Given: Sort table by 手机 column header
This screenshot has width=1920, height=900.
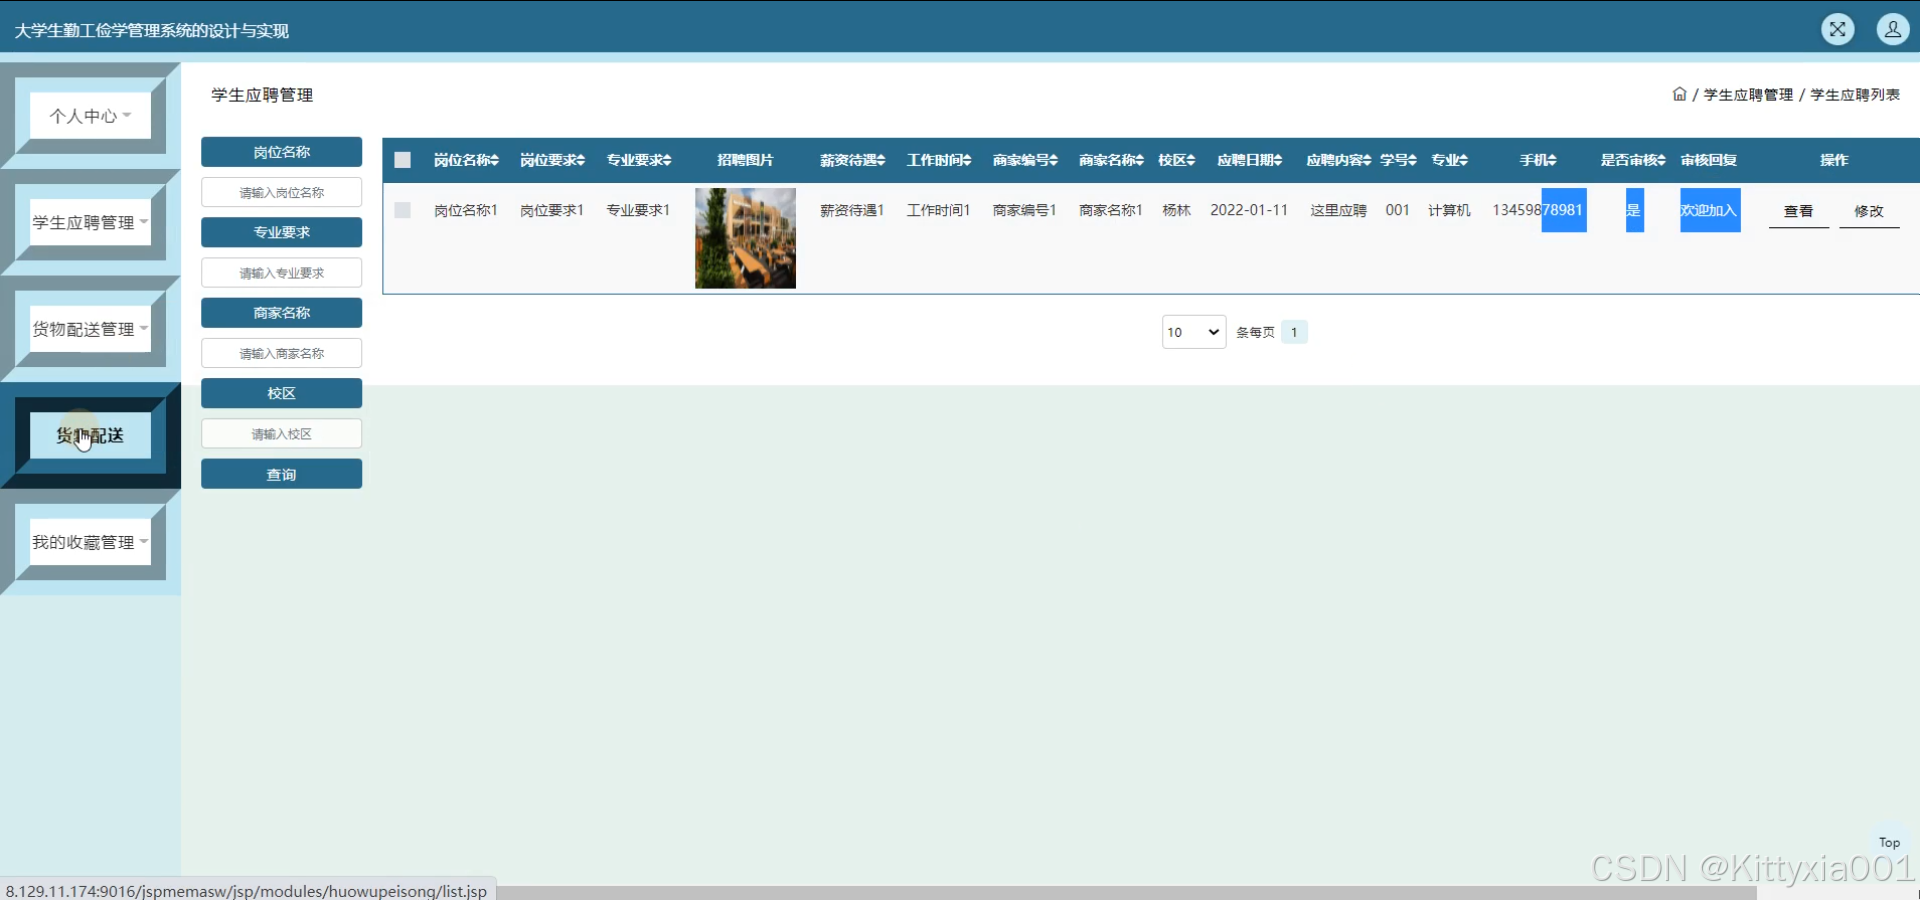Looking at the screenshot, I should [1538, 160].
